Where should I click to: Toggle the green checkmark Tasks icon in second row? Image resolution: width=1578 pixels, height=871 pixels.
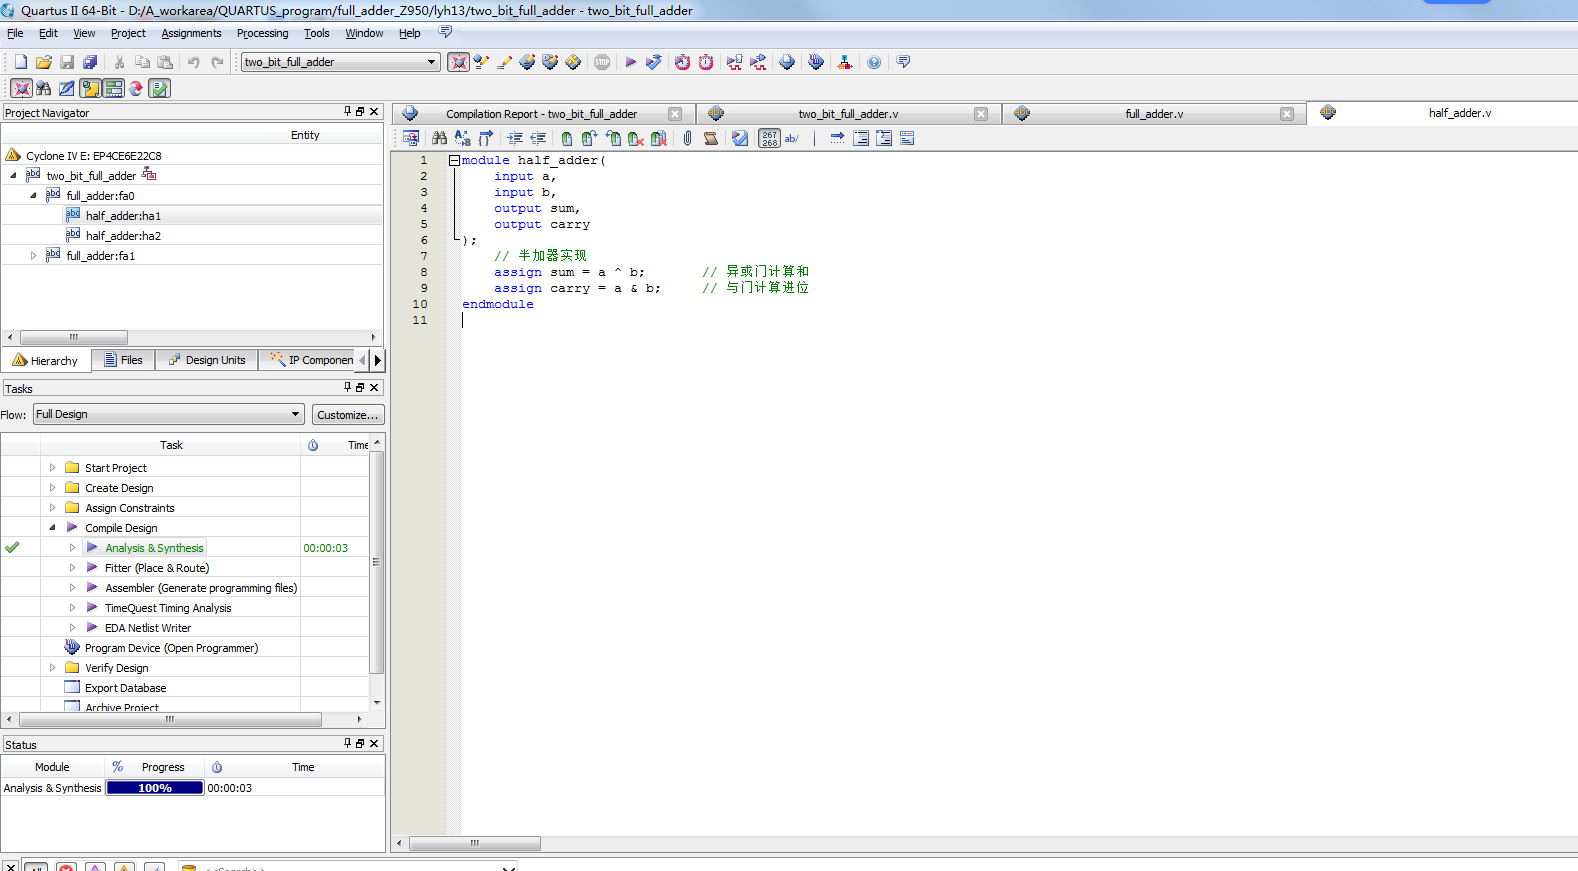159,88
